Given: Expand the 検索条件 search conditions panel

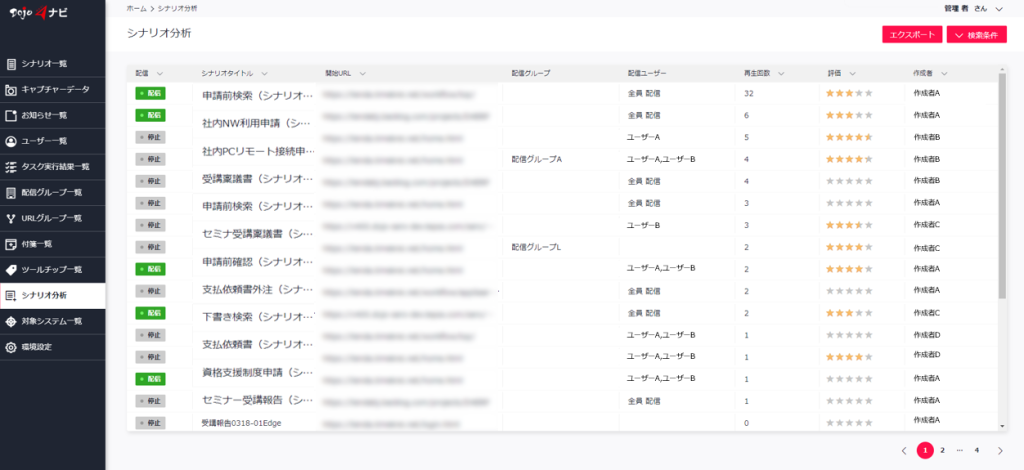Looking at the screenshot, I should tap(976, 35).
